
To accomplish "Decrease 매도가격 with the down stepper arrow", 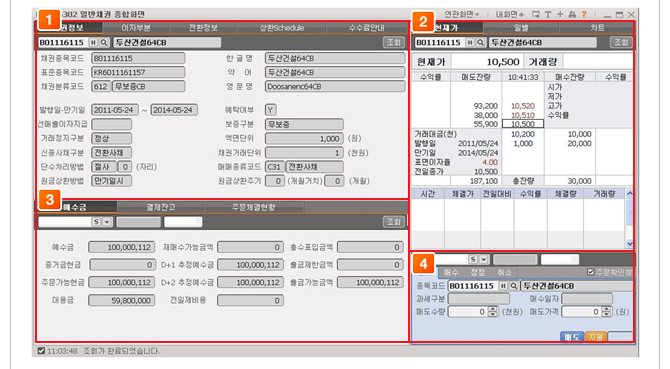I will pos(607,314).
